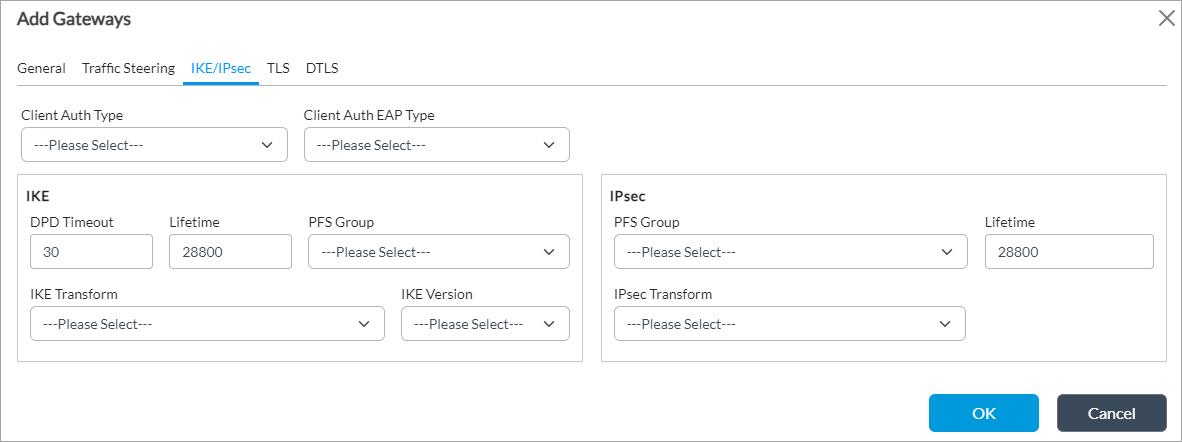Screen dimensions: 1182x442
Task: Select the IKE/IPsec tab
Action: tap(221, 68)
